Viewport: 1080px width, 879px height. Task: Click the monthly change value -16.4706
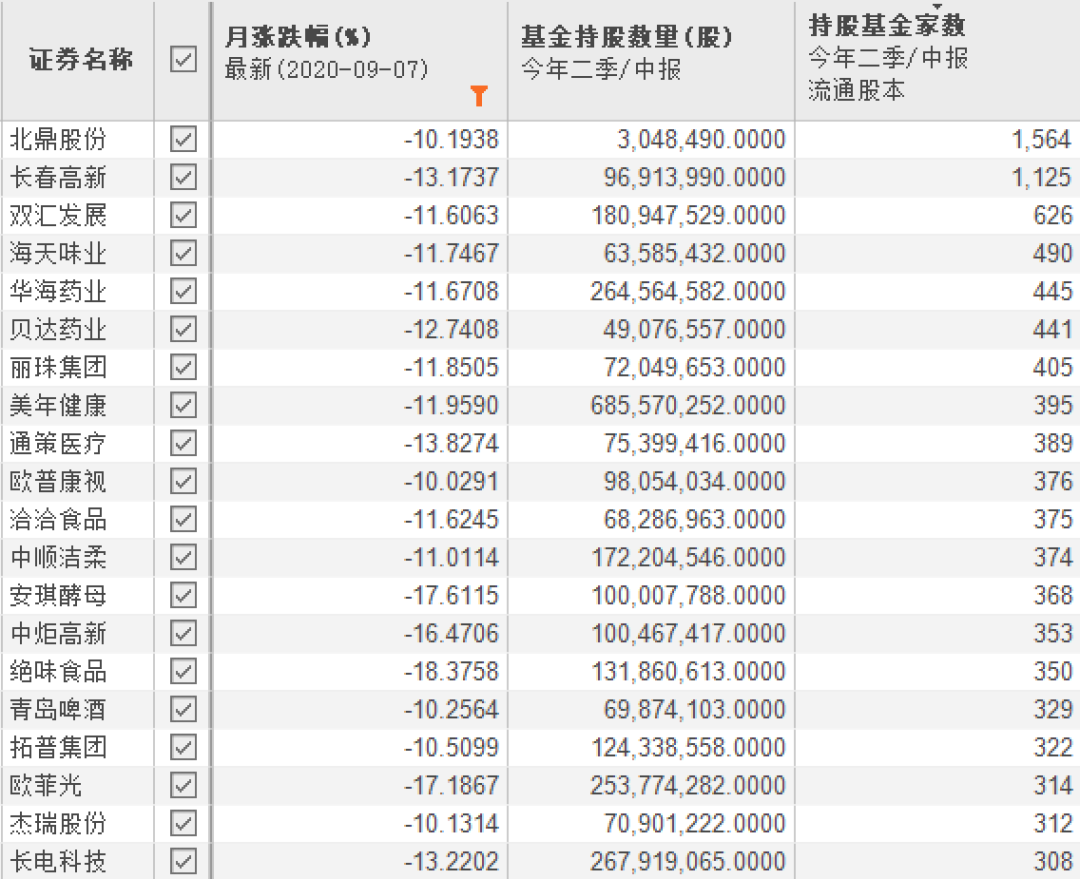coord(451,633)
